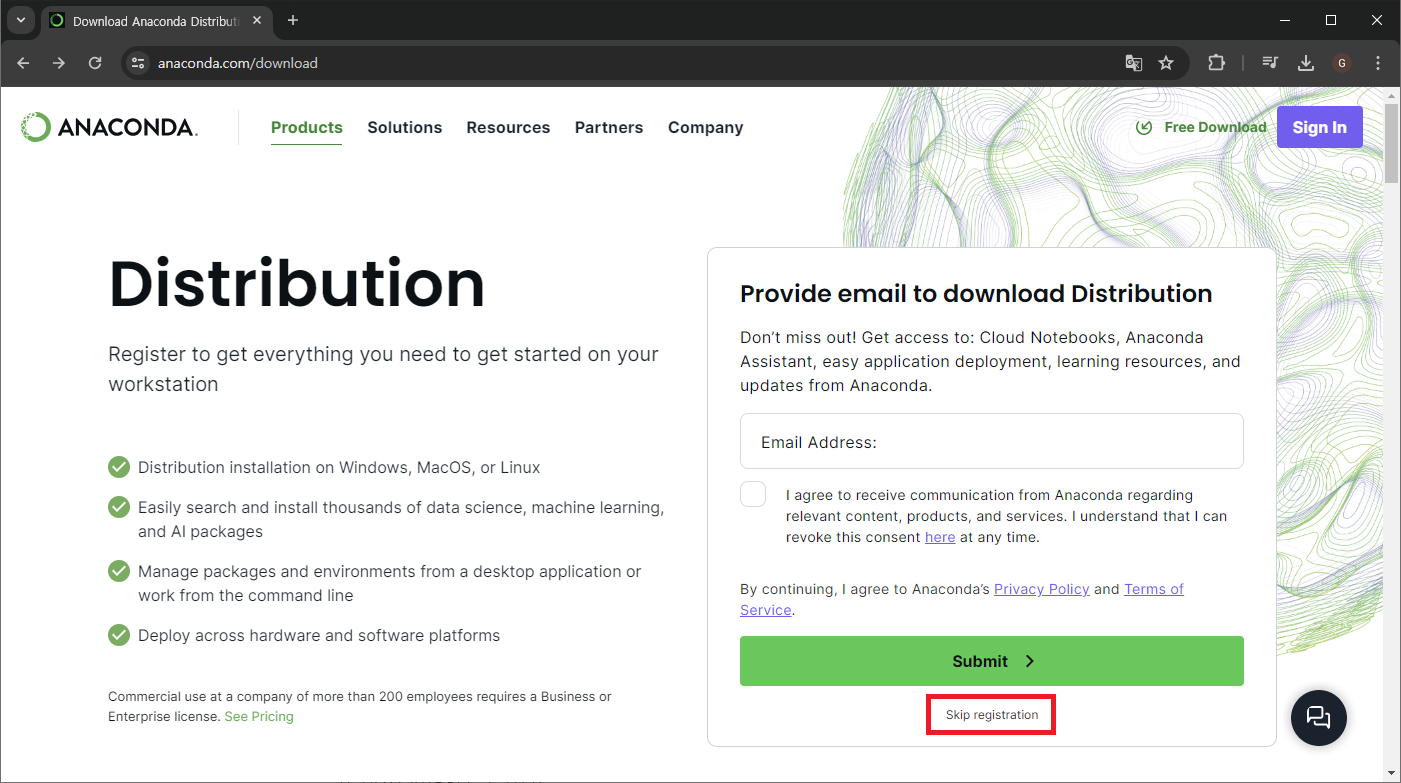Open the Google profile avatar
This screenshot has width=1401, height=783.
[x=1342, y=63]
